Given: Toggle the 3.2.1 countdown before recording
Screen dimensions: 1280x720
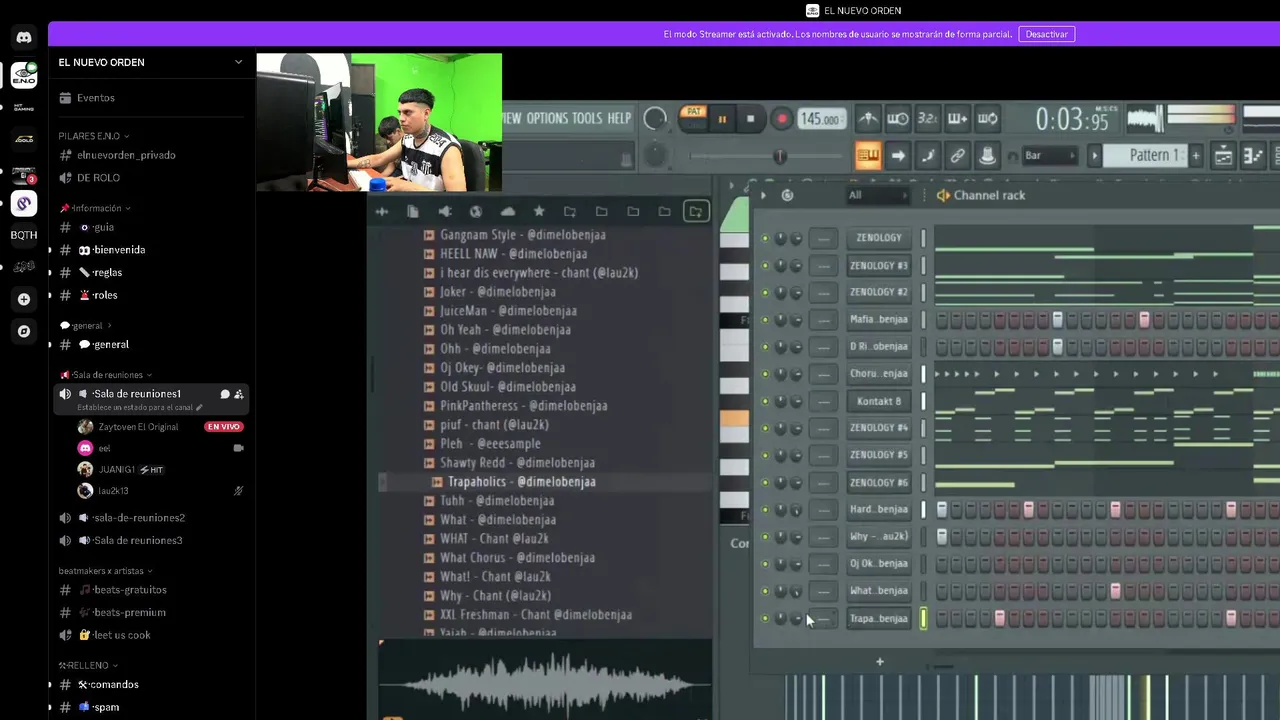Looking at the screenshot, I should coord(928,119).
